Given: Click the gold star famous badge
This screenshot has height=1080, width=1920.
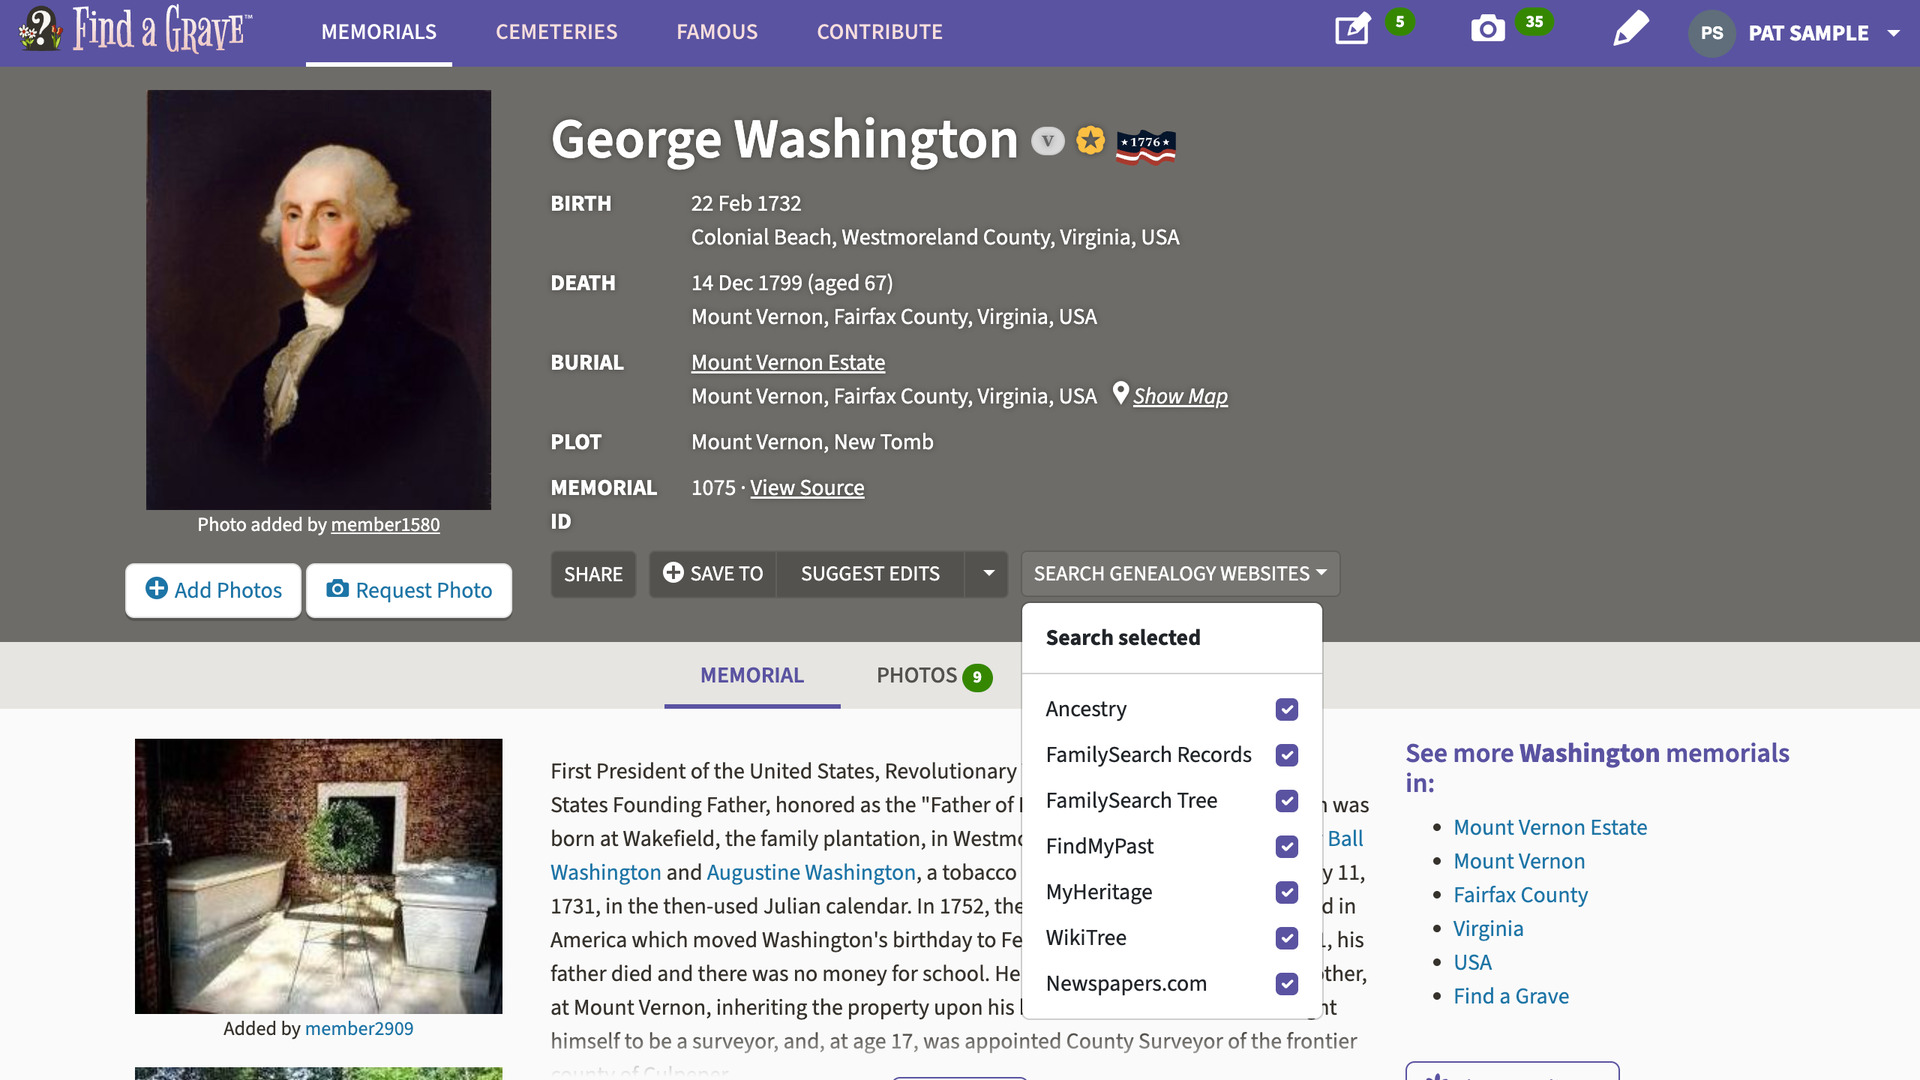Looking at the screenshot, I should click(1090, 140).
